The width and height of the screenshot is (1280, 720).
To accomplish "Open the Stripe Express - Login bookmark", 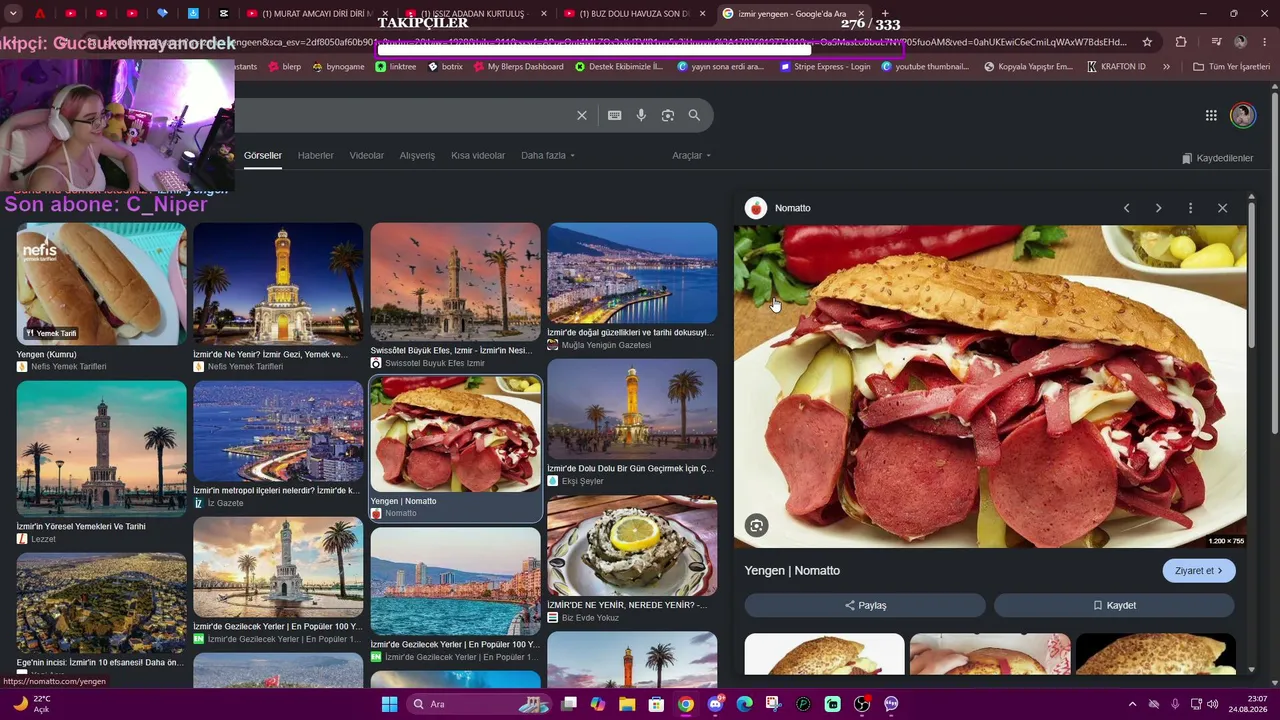I will tap(825, 67).
